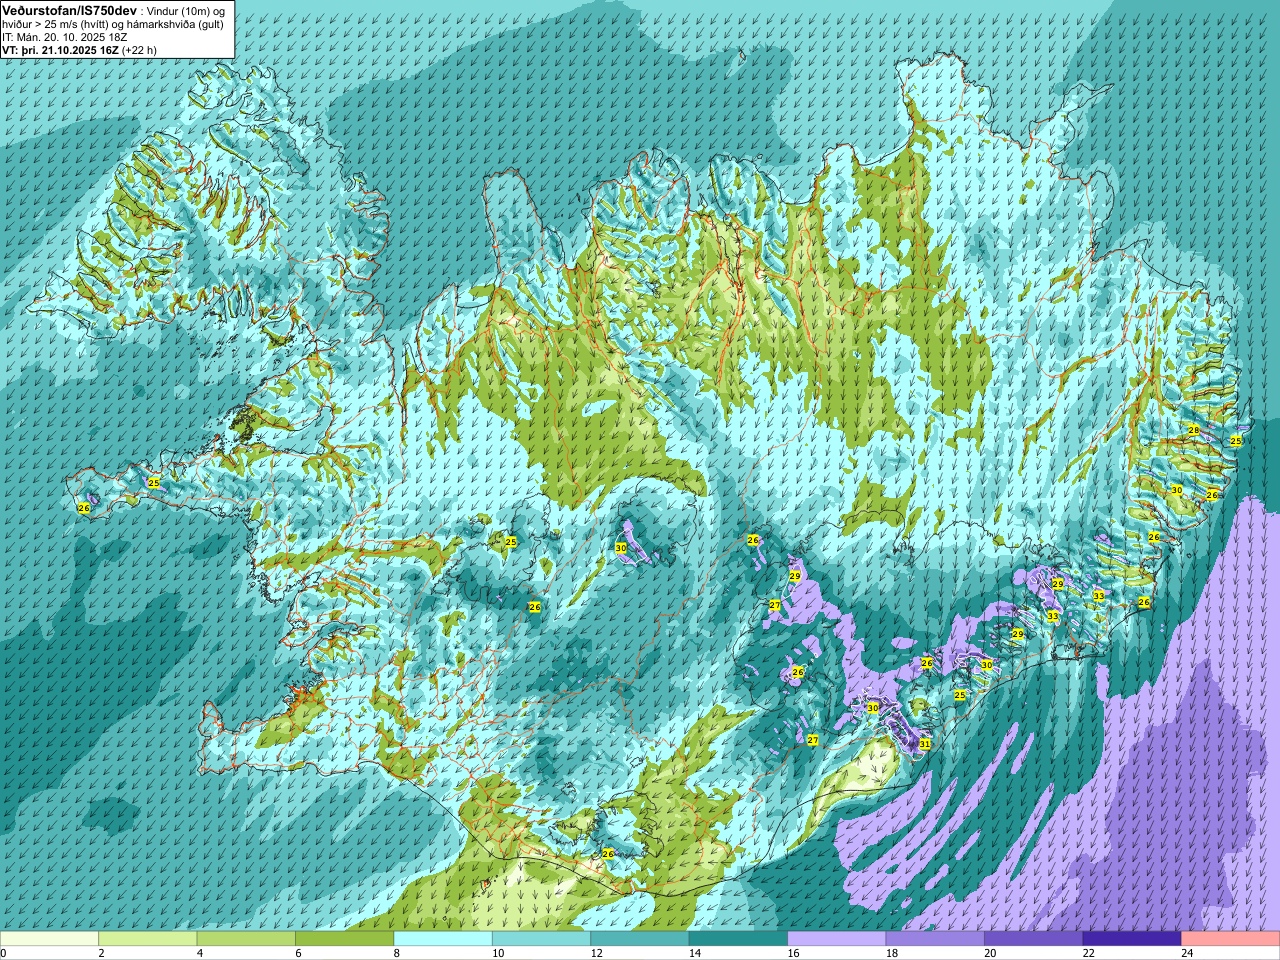This screenshot has width=1280, height=960.
Task: Click the legend swatch between 10 and 12
Action: coord(541,938)
